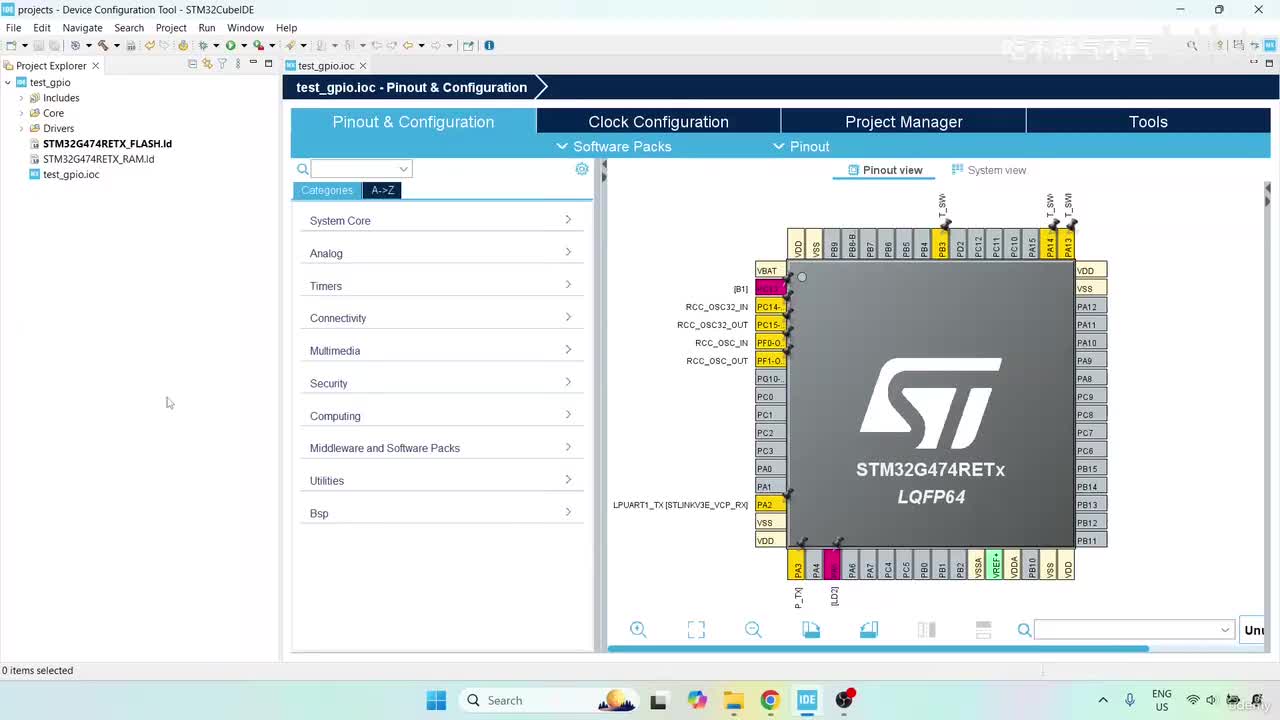Screen dimensions: 1280x720
Task: Select the PA2 pin on the chip
Action: coord(770,505)
